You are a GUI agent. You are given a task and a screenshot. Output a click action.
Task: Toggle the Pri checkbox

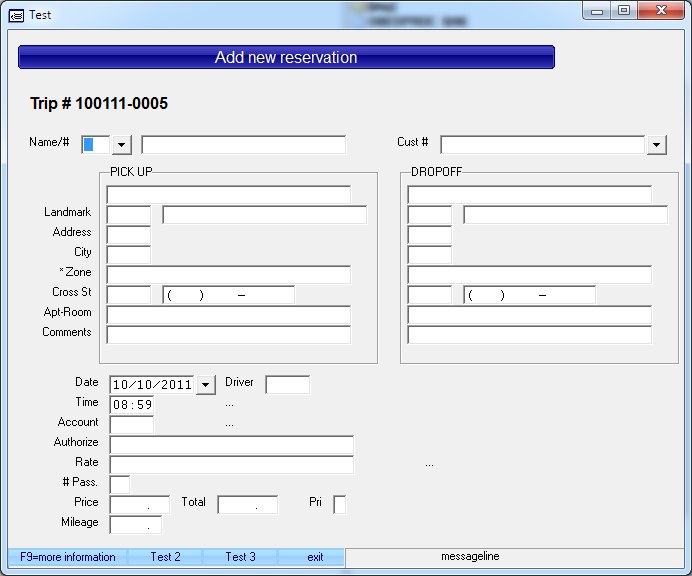339,505
